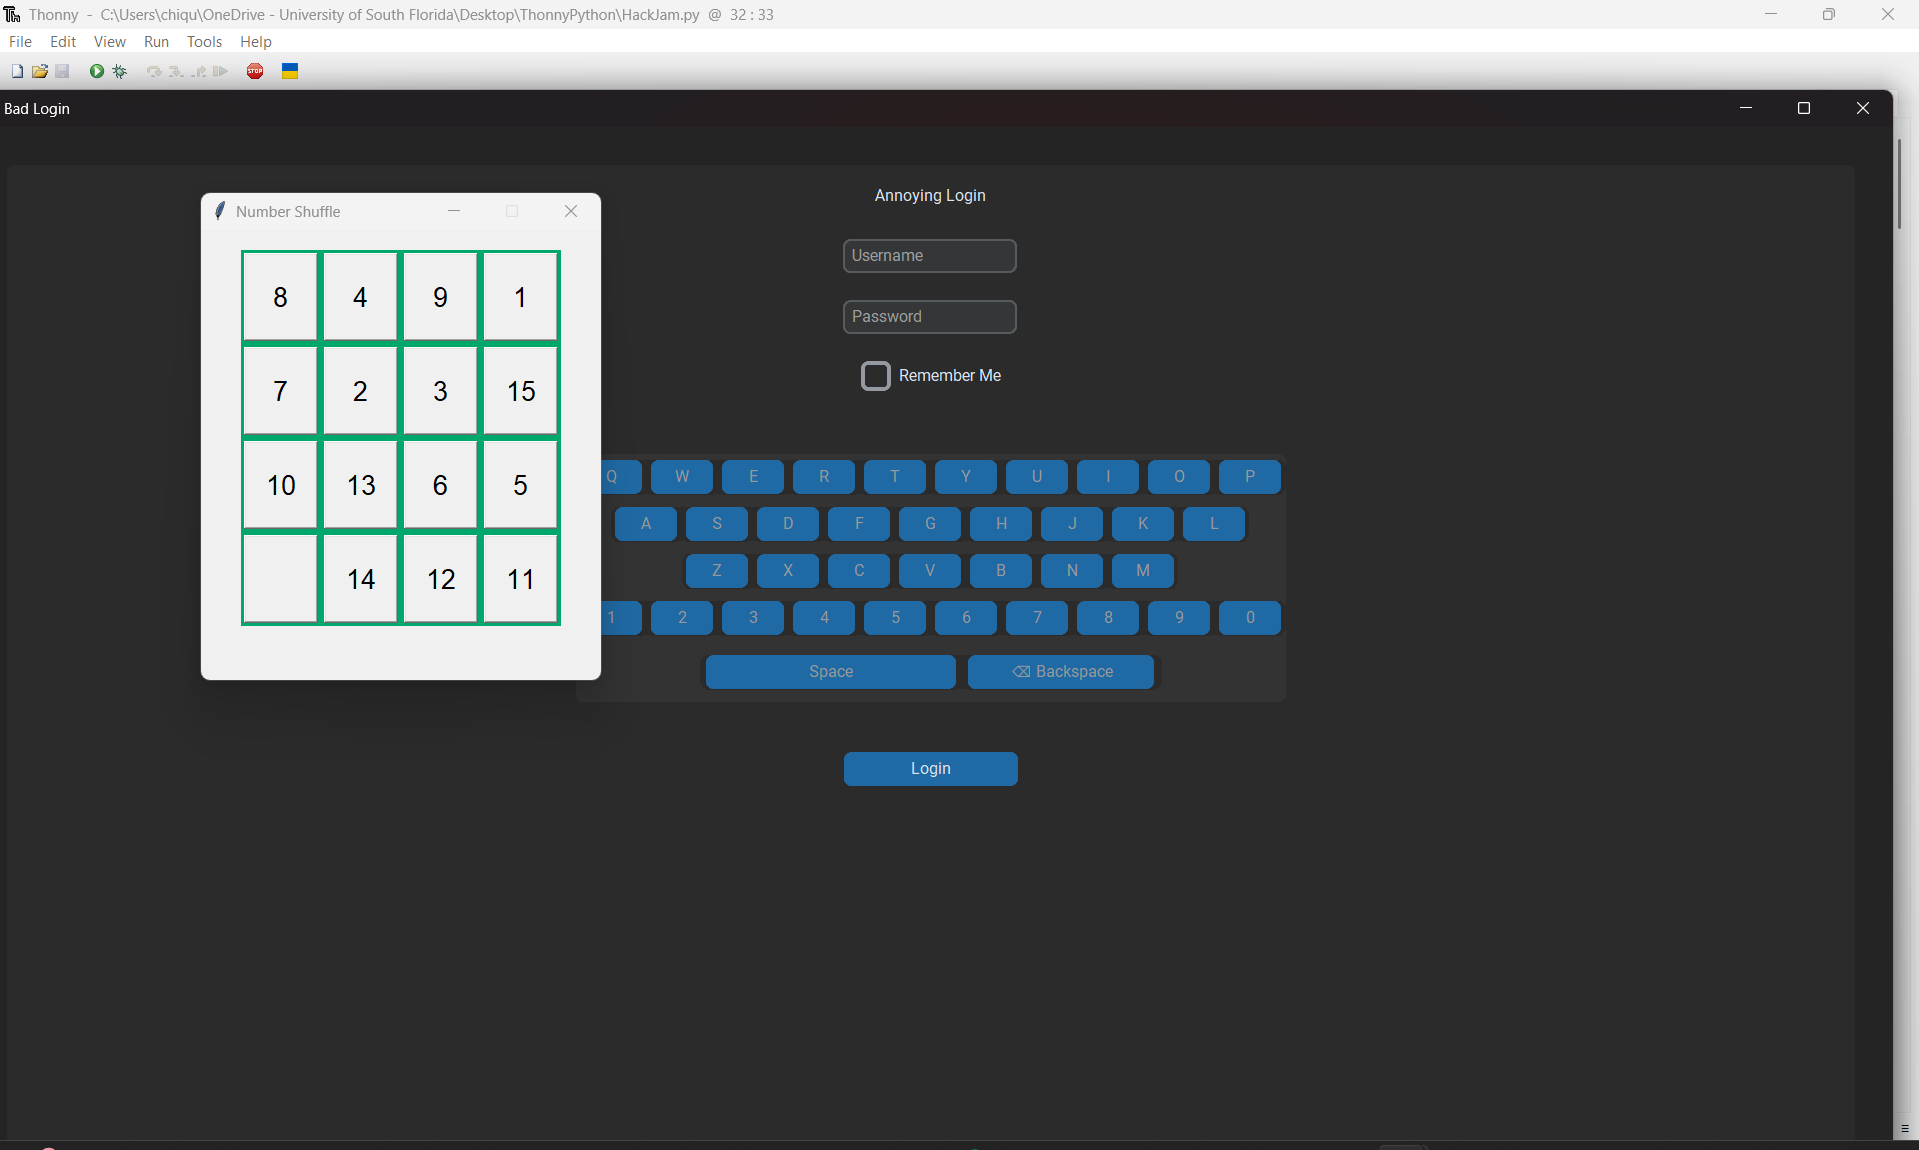
Task: Stop the program with red STOP icon
Action: (x=255, y=71)
